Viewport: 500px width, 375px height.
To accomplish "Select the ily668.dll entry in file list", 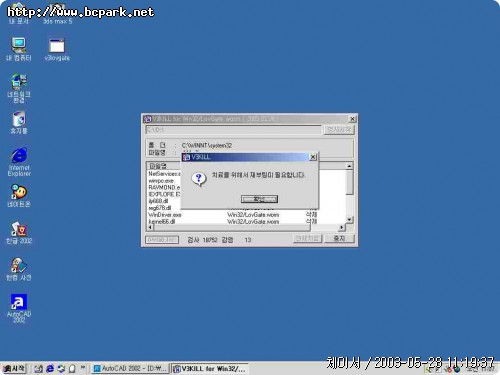I will 158,201.
